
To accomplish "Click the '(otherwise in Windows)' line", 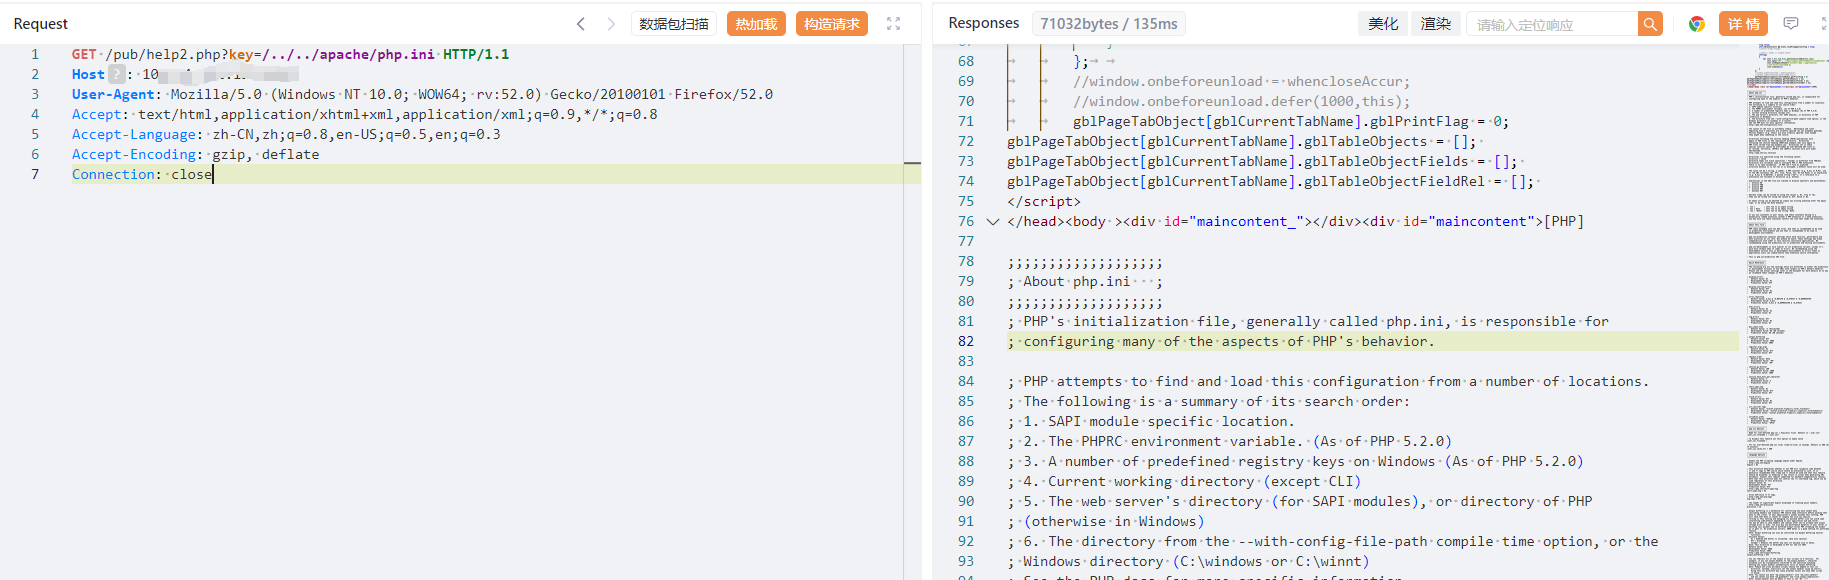I will [1106, 522].
